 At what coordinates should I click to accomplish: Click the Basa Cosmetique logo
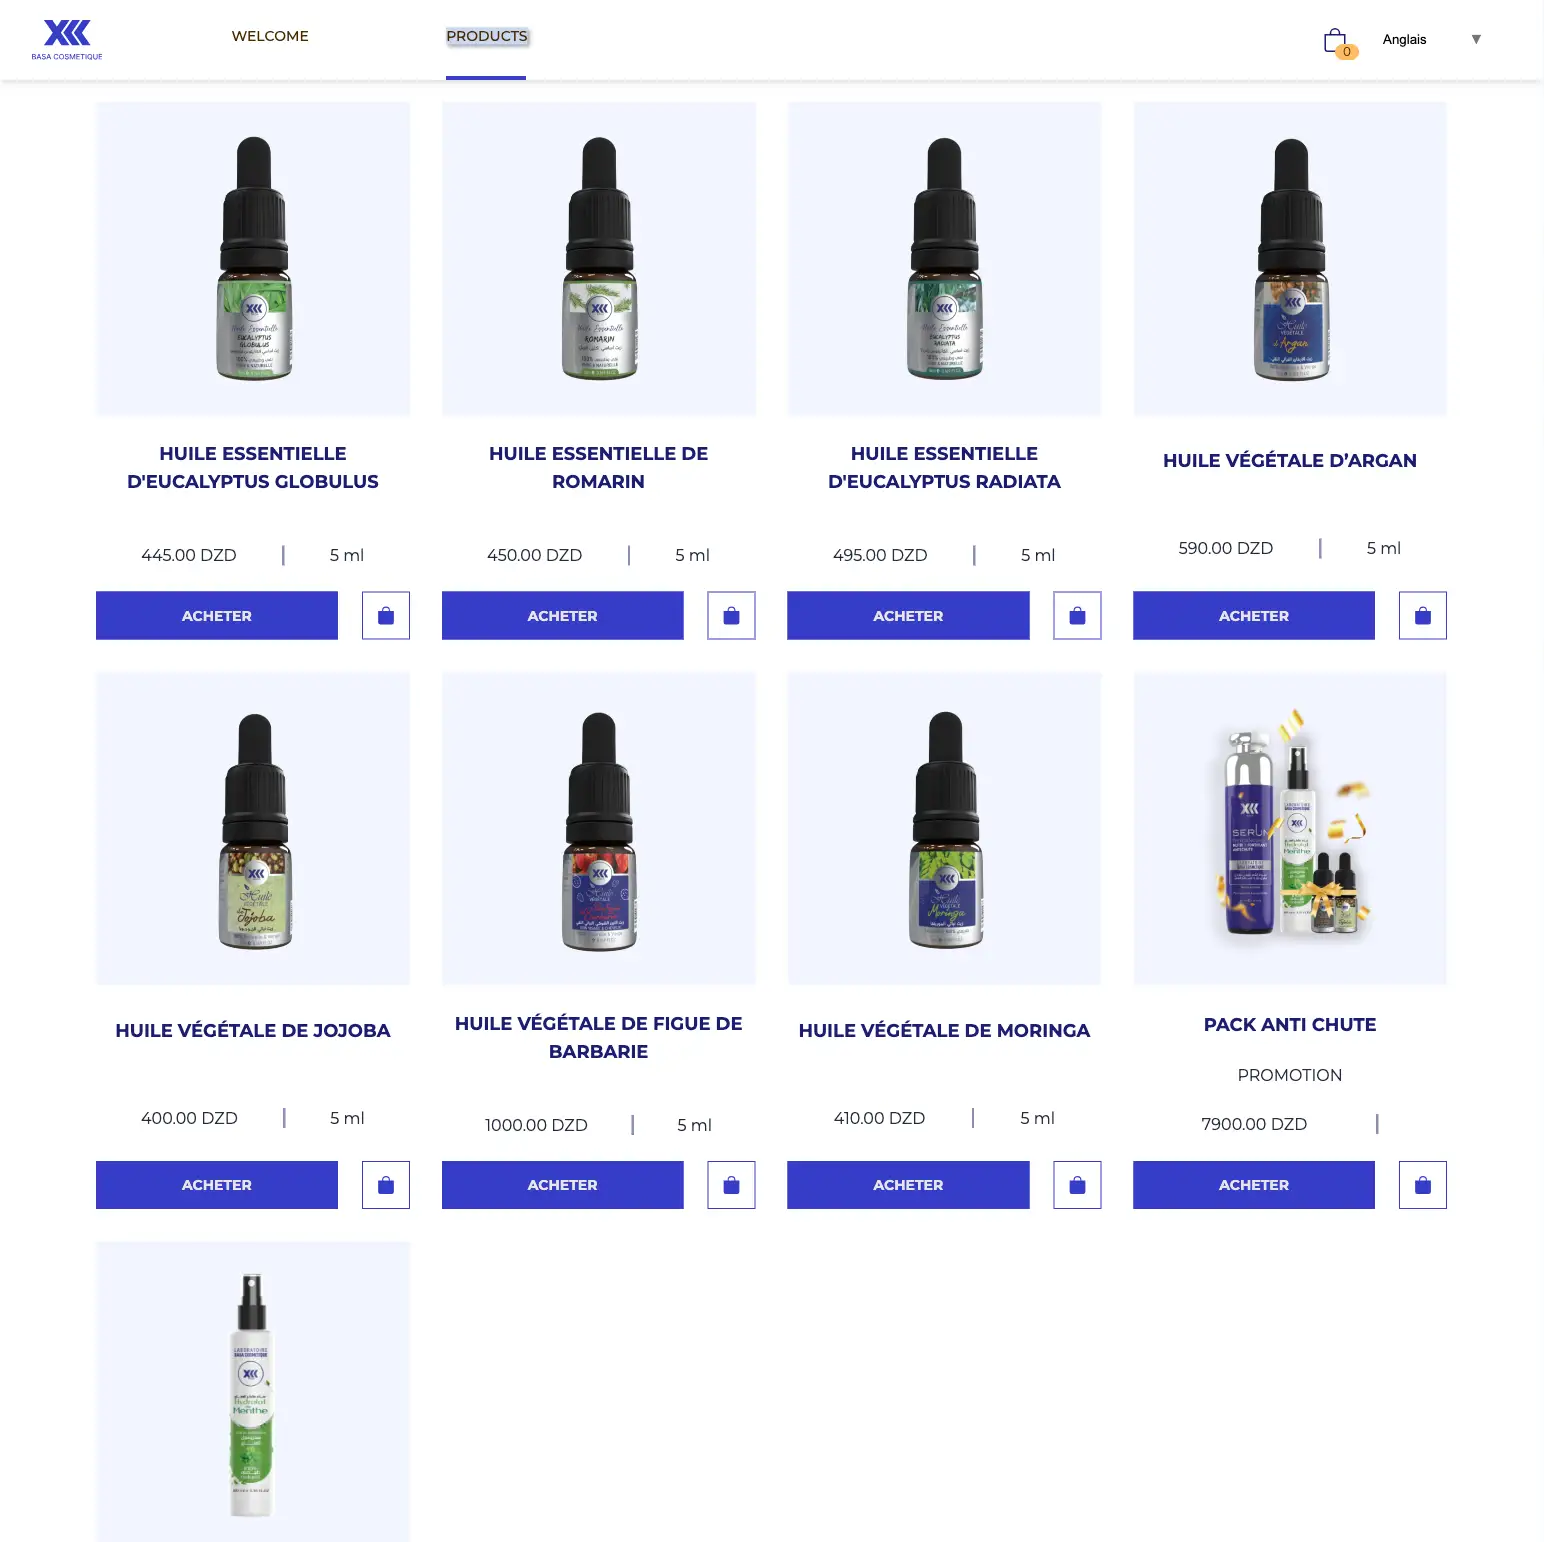pos(67,39)
